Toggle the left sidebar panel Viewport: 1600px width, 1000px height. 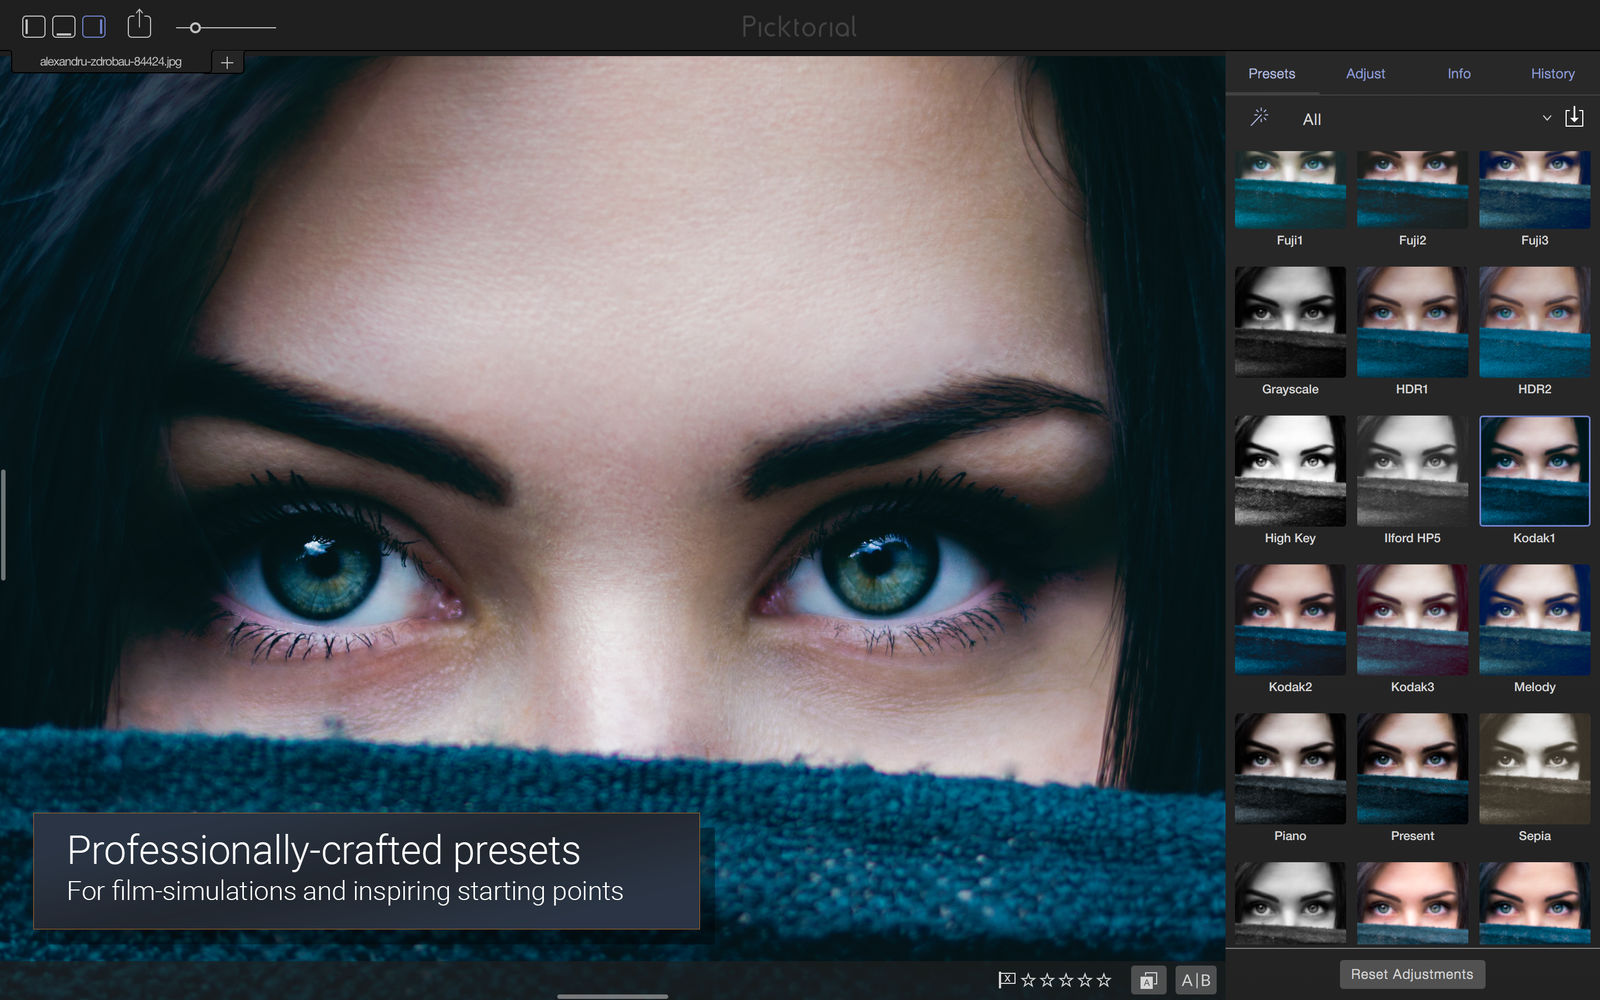34,26
